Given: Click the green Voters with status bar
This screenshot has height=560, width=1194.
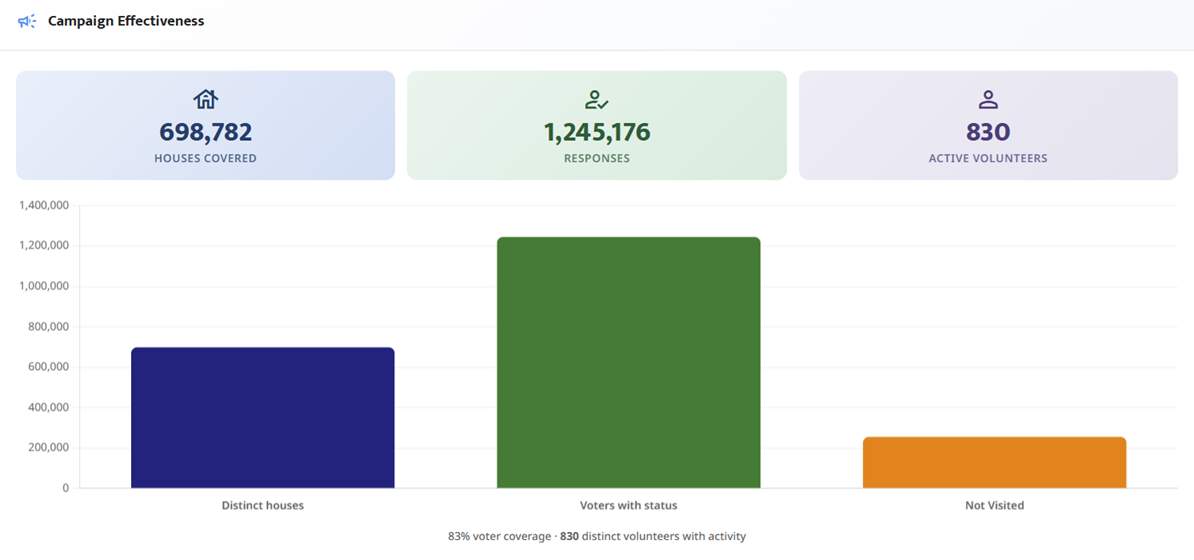Looking at the screenshot, I should click(x=628, y=363).
